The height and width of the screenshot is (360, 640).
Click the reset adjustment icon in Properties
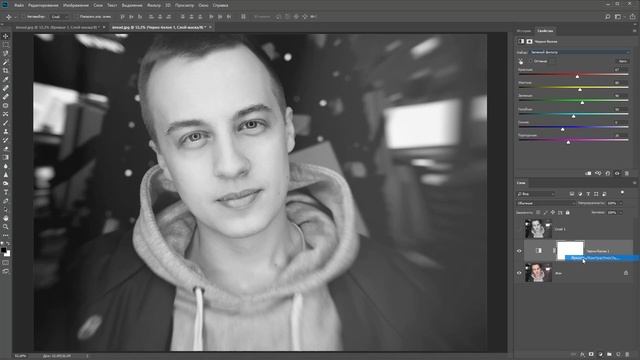[x=608, y=173]
